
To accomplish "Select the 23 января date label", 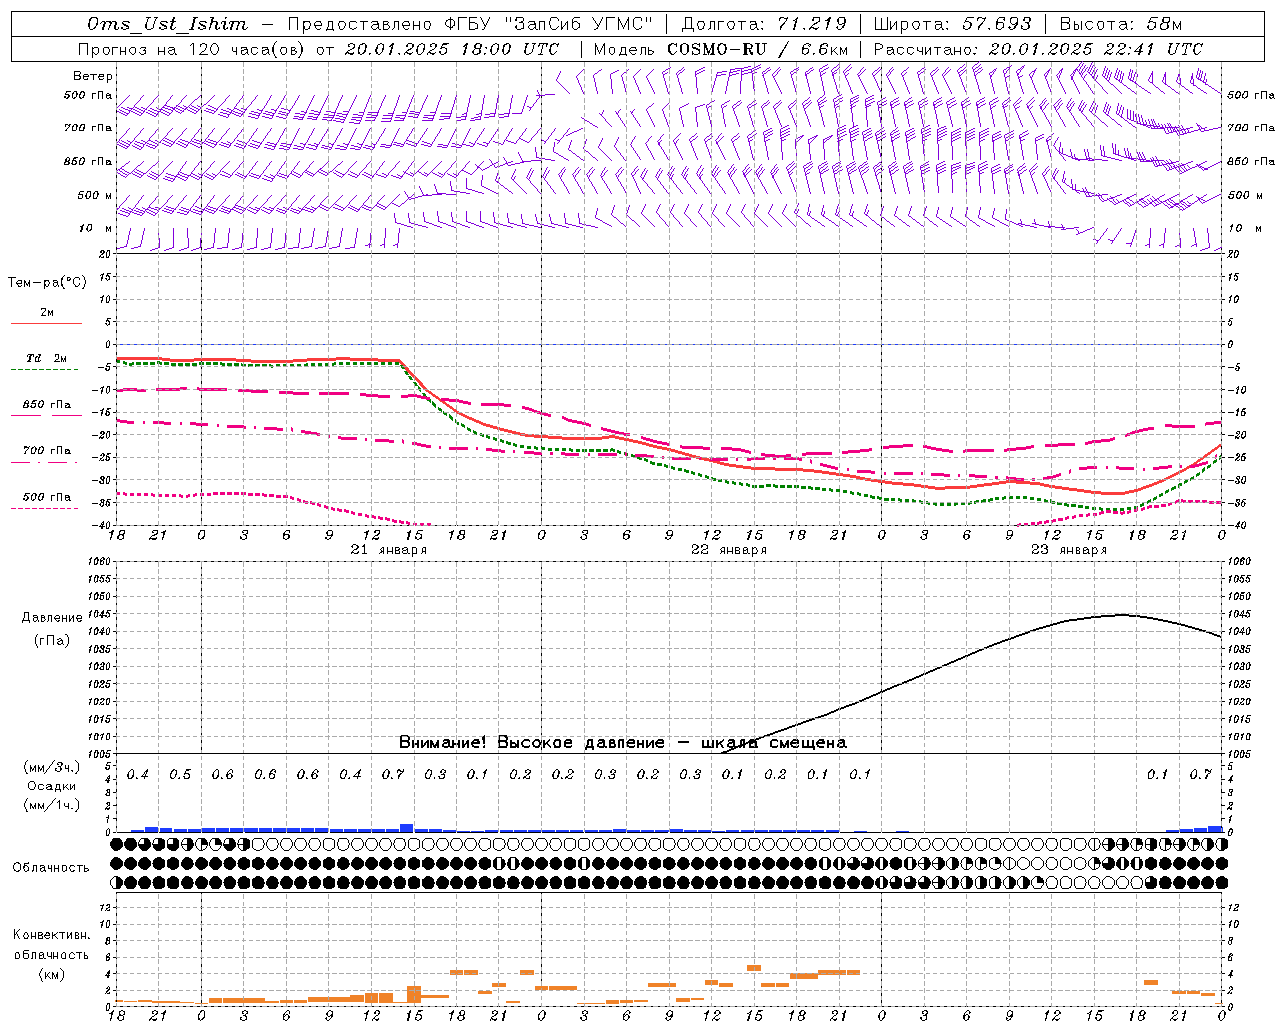I will [x=1069, y=550].
